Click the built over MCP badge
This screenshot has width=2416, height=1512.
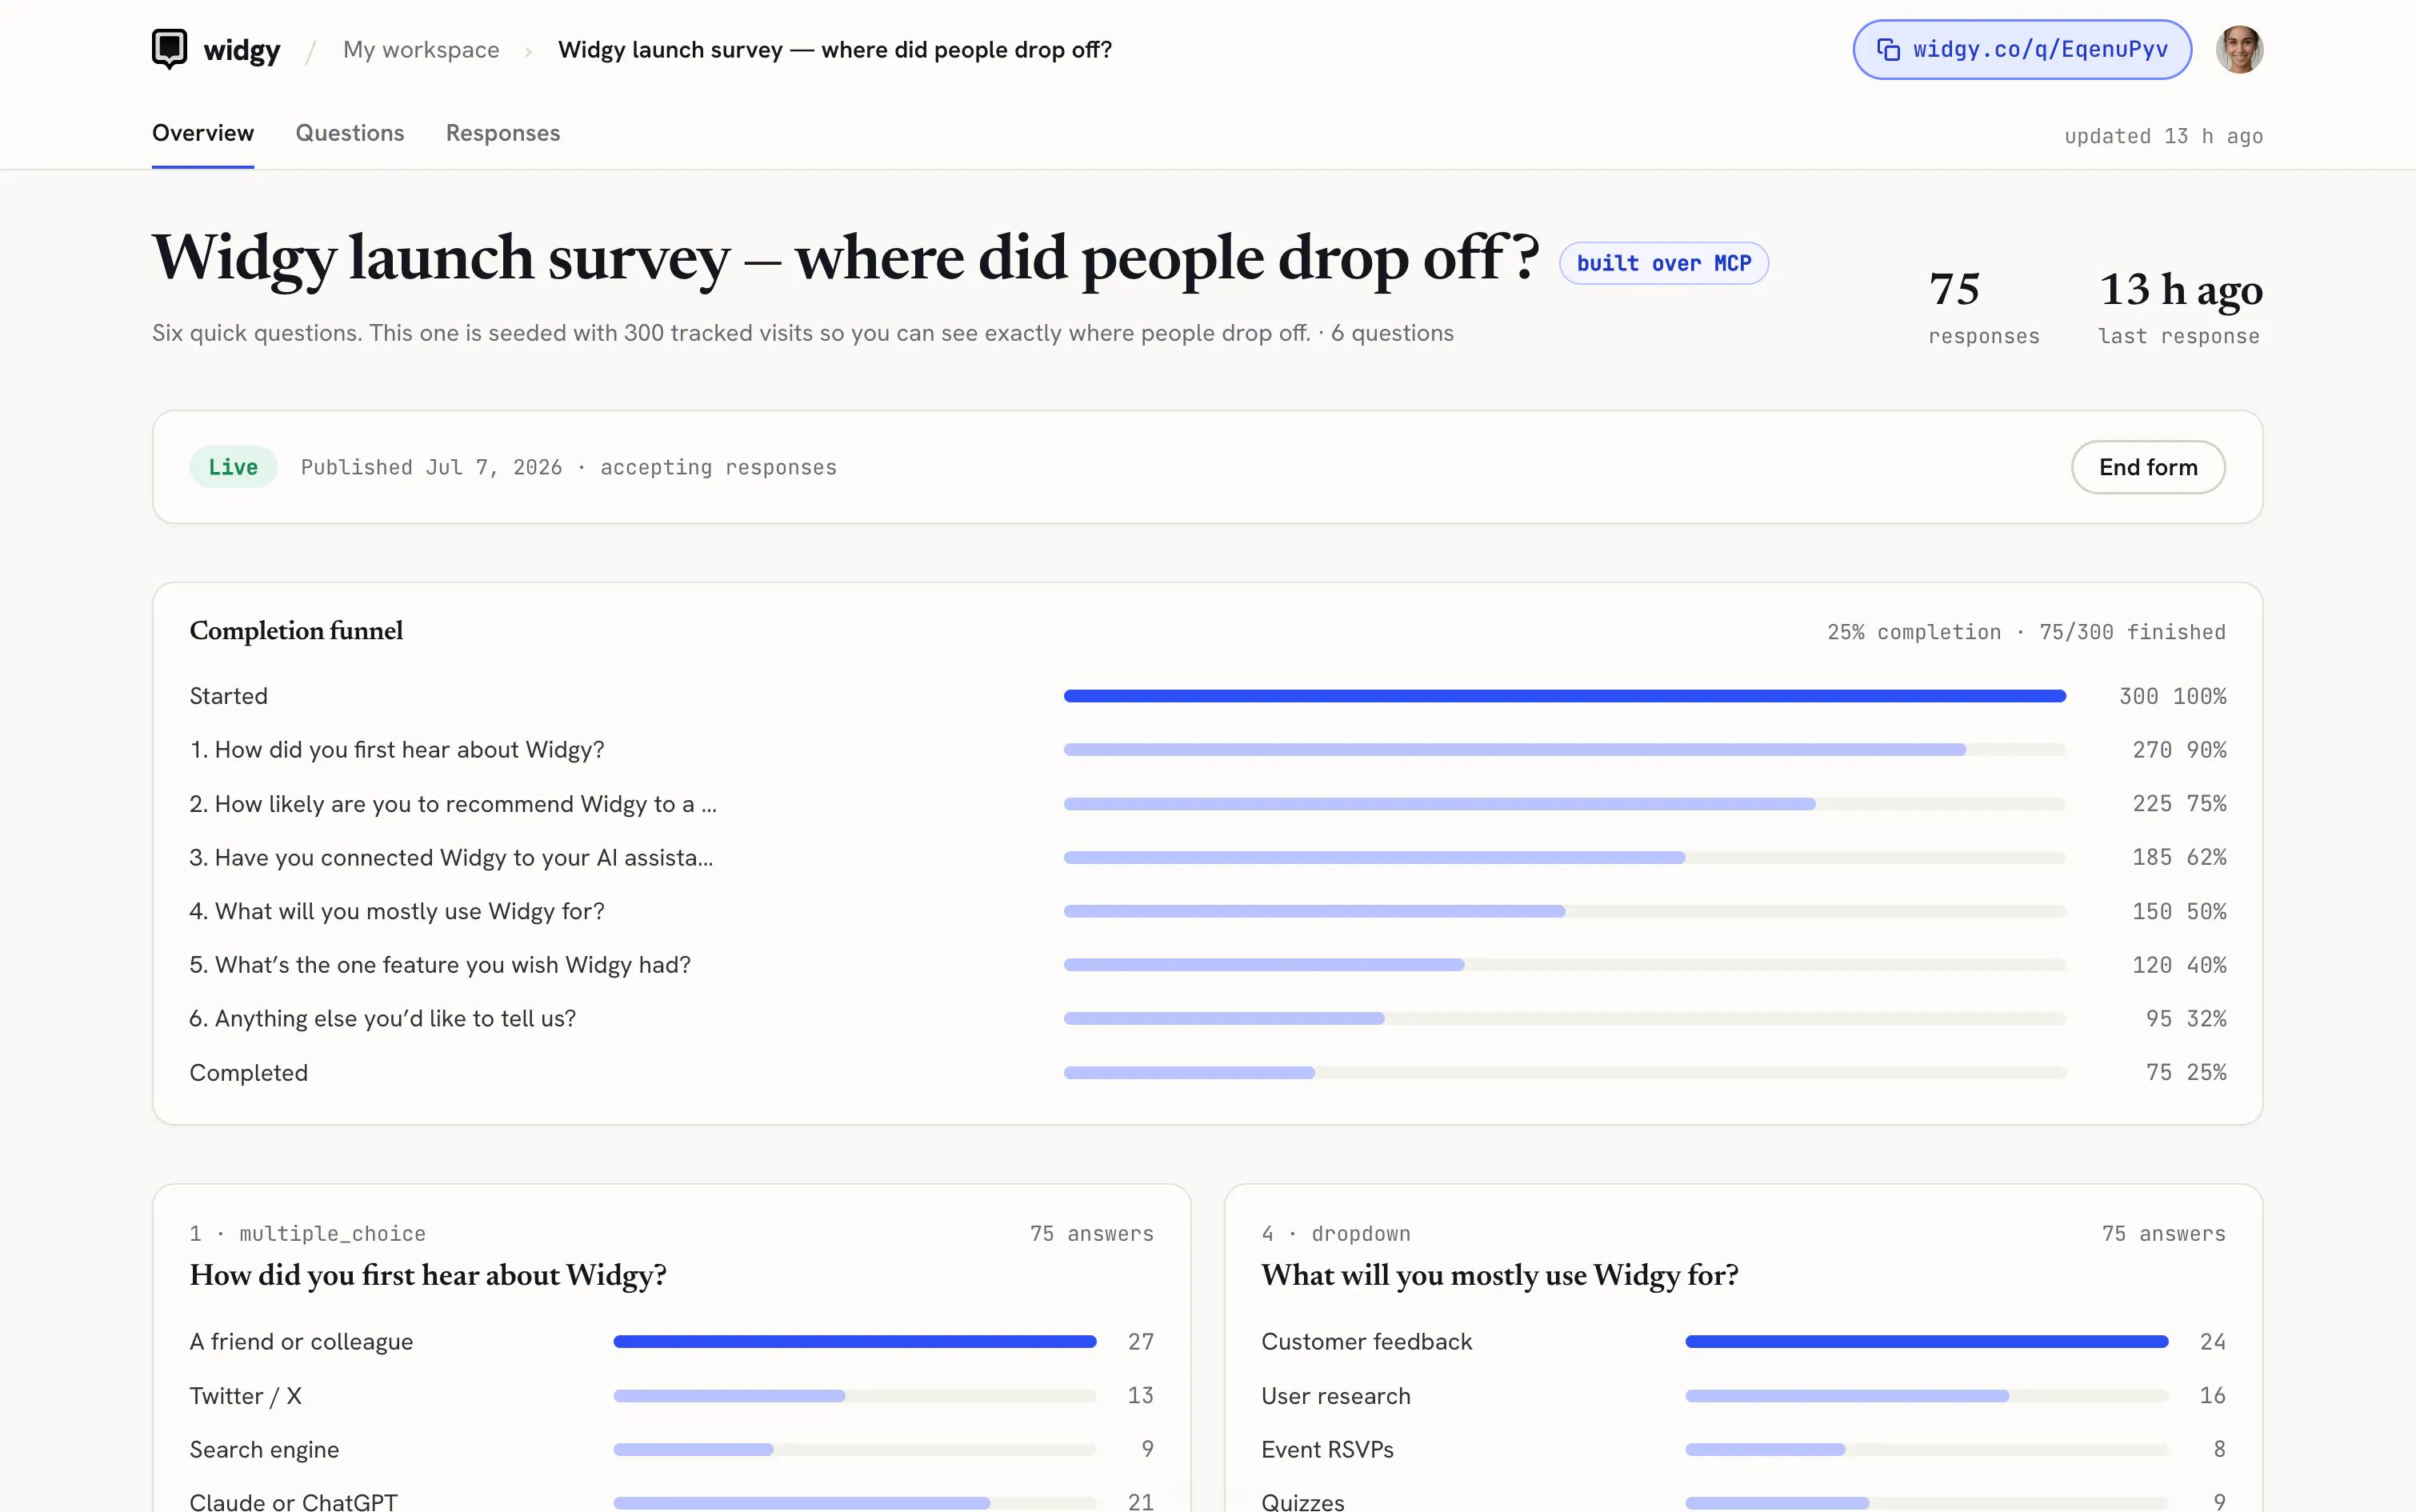tap(1664, 263)
